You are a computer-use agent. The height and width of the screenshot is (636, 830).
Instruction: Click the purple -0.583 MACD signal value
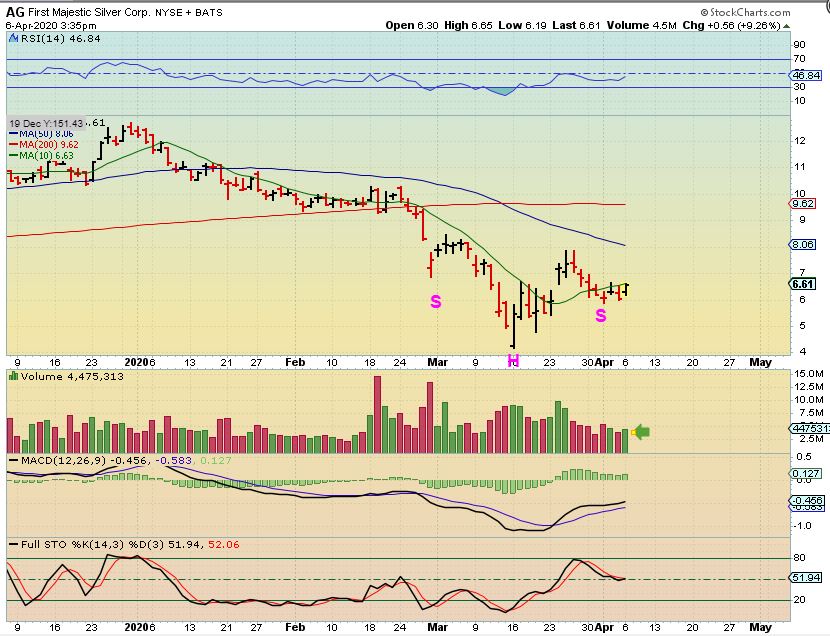[174, 460]
